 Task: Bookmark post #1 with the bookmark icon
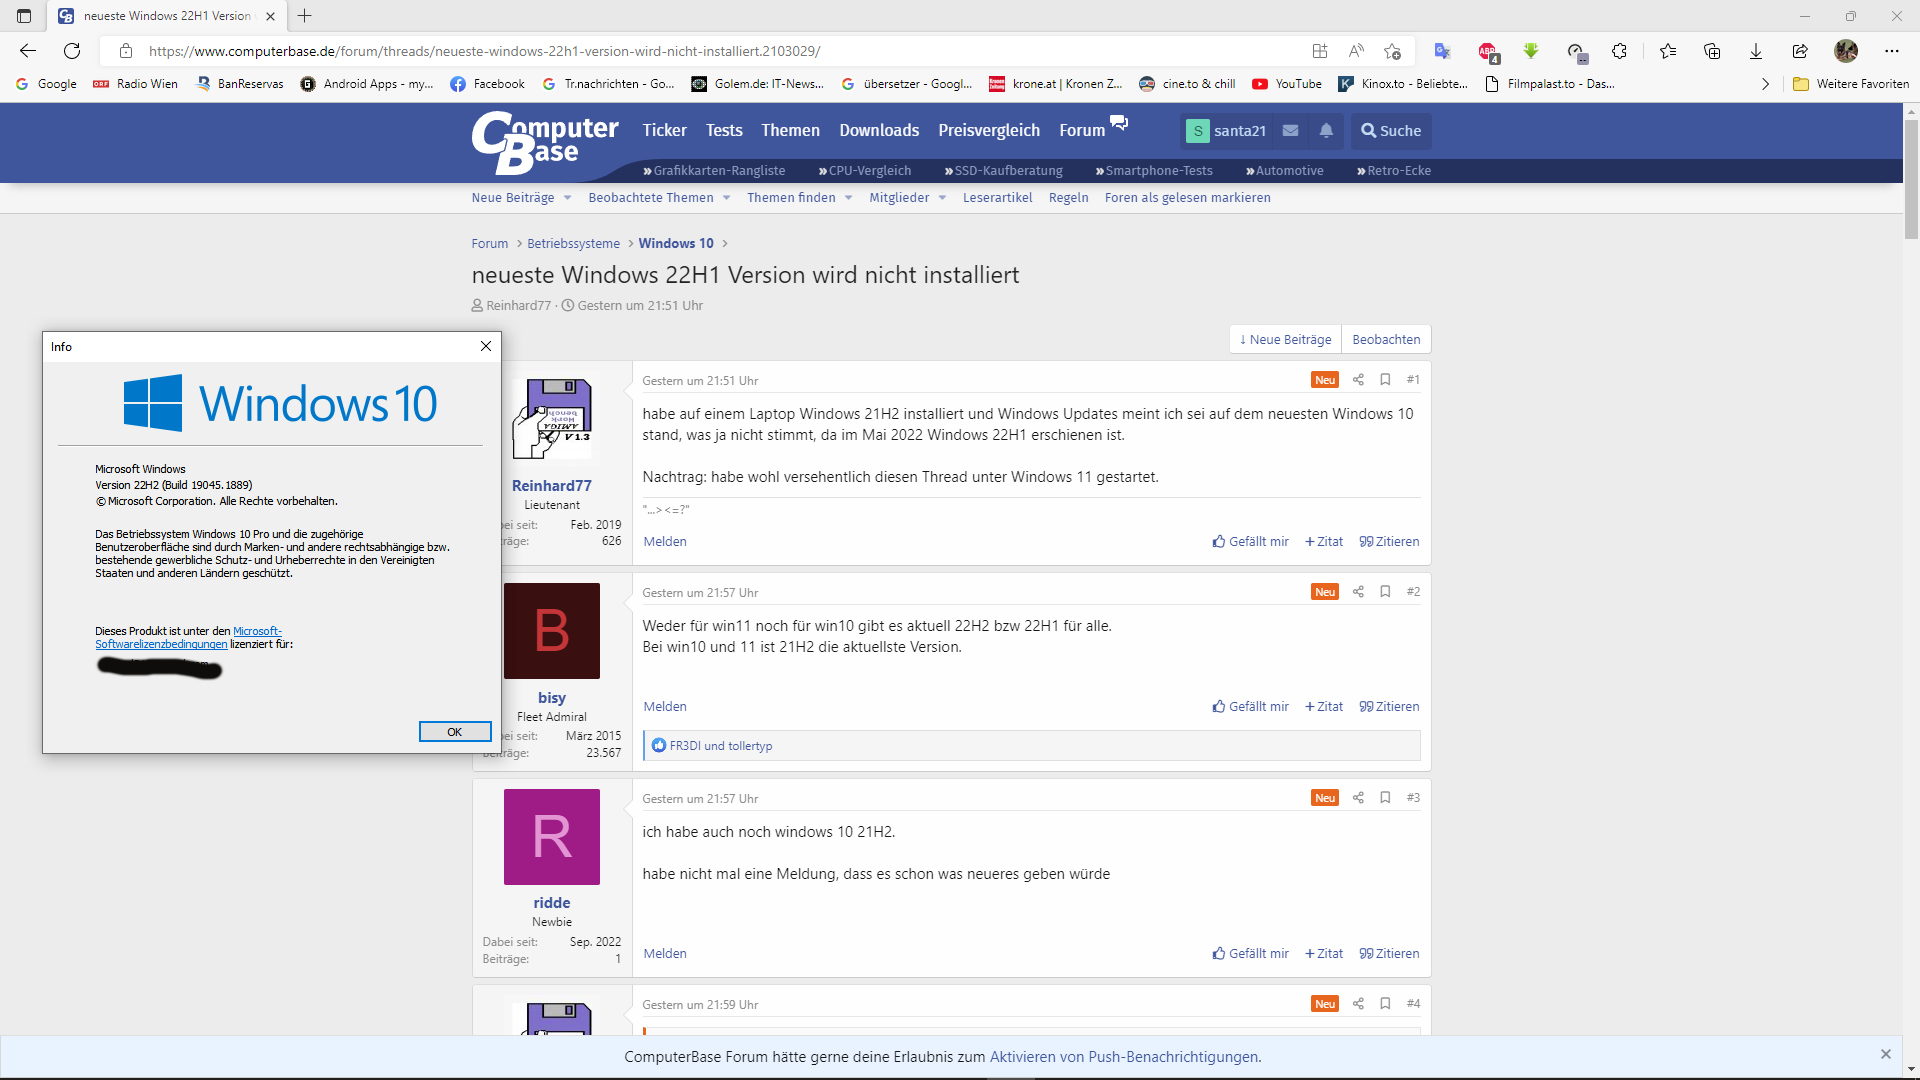(1385, 380)
